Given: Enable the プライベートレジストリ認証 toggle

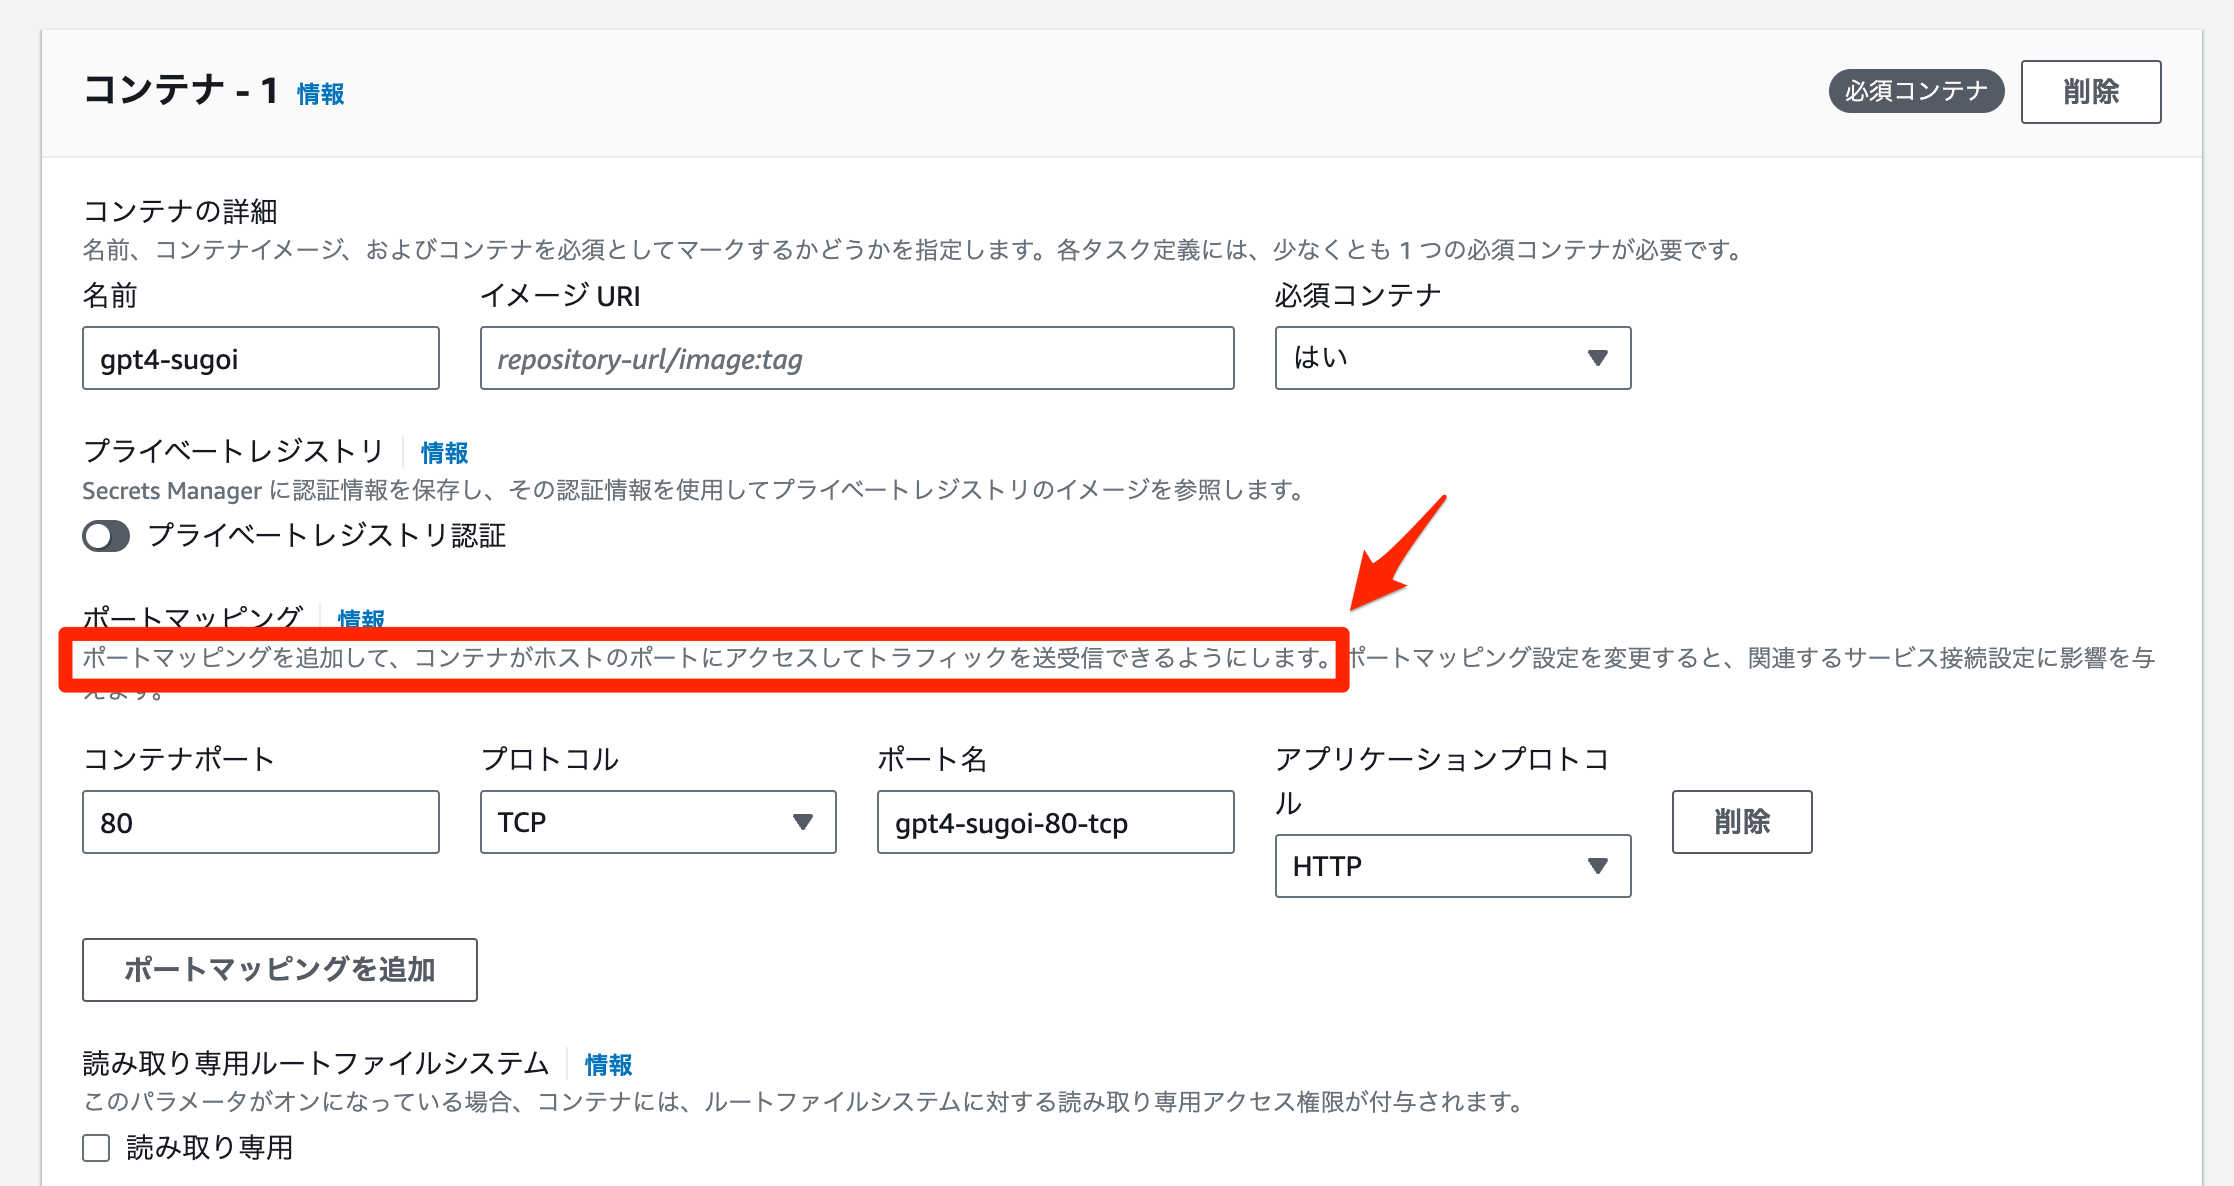Looking at the screenshot, I should (106, 536).
